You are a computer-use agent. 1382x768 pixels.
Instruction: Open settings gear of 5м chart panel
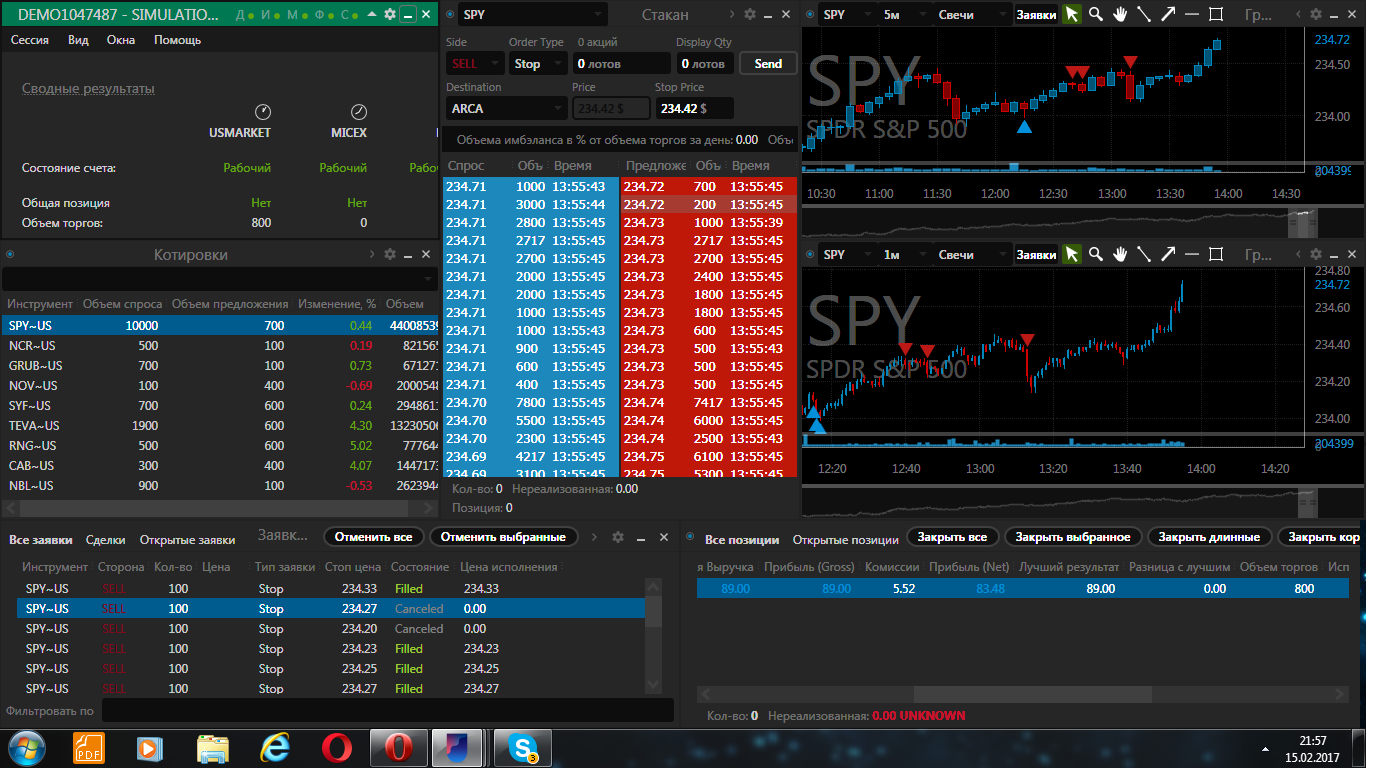click(x=1316, y=14)
